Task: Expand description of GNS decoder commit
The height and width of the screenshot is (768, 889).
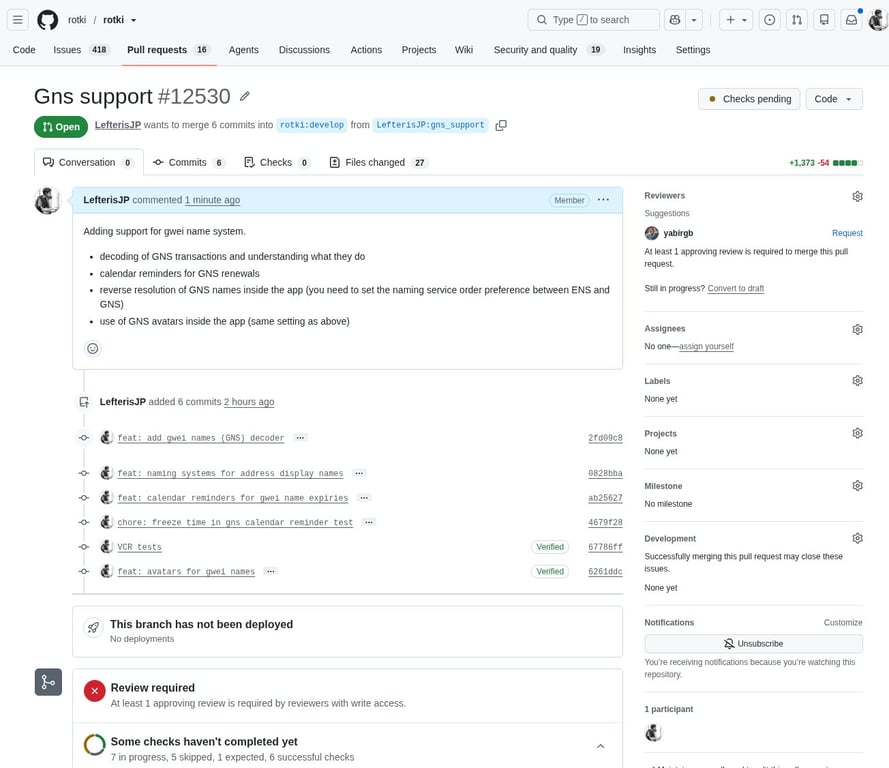Action: 300,438
